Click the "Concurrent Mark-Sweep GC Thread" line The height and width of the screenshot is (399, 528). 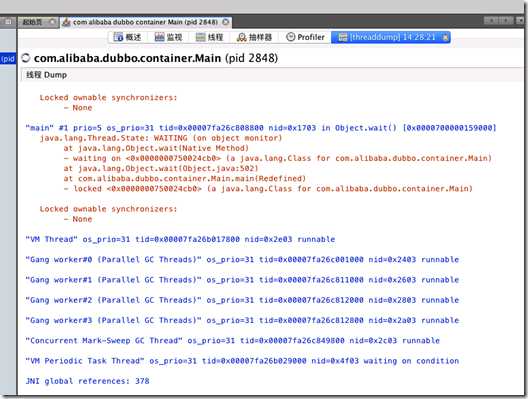click(x=233, y=340)
